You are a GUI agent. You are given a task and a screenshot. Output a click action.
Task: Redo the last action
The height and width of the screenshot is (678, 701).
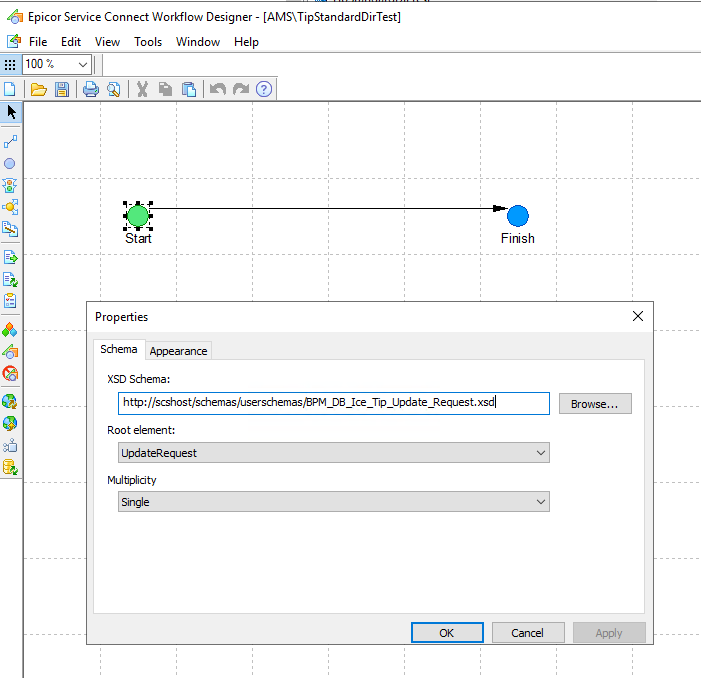point(241,89)
